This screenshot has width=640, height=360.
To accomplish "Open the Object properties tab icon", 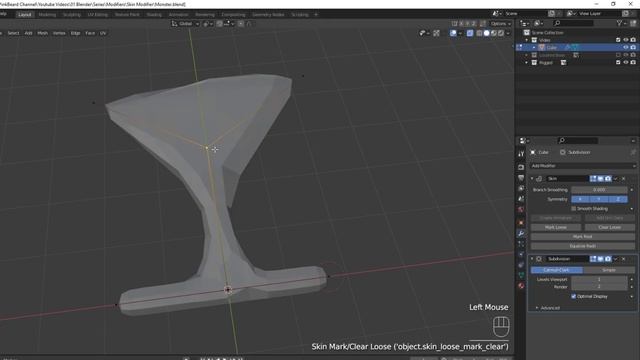I will tap(521, 223).
